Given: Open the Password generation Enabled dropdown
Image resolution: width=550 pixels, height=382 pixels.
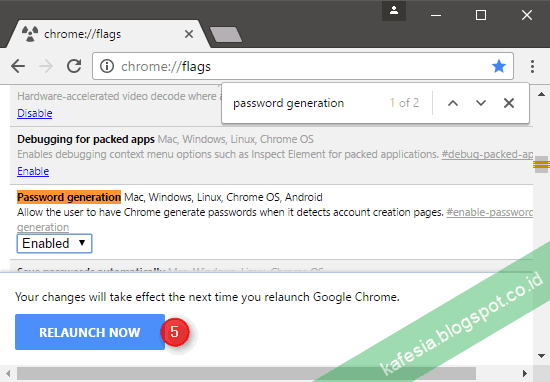Looking at the screenshot, I should tap(54, 243).
